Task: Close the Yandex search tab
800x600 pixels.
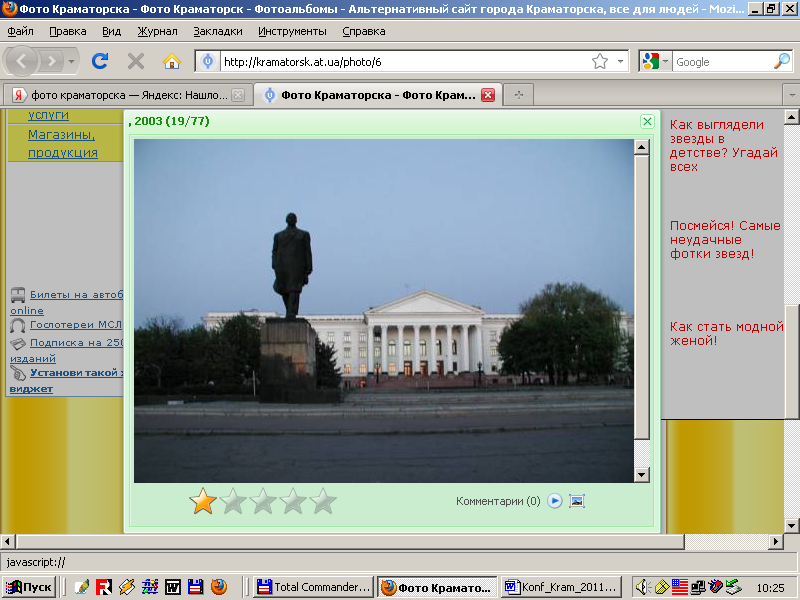Action: point(238,95)
